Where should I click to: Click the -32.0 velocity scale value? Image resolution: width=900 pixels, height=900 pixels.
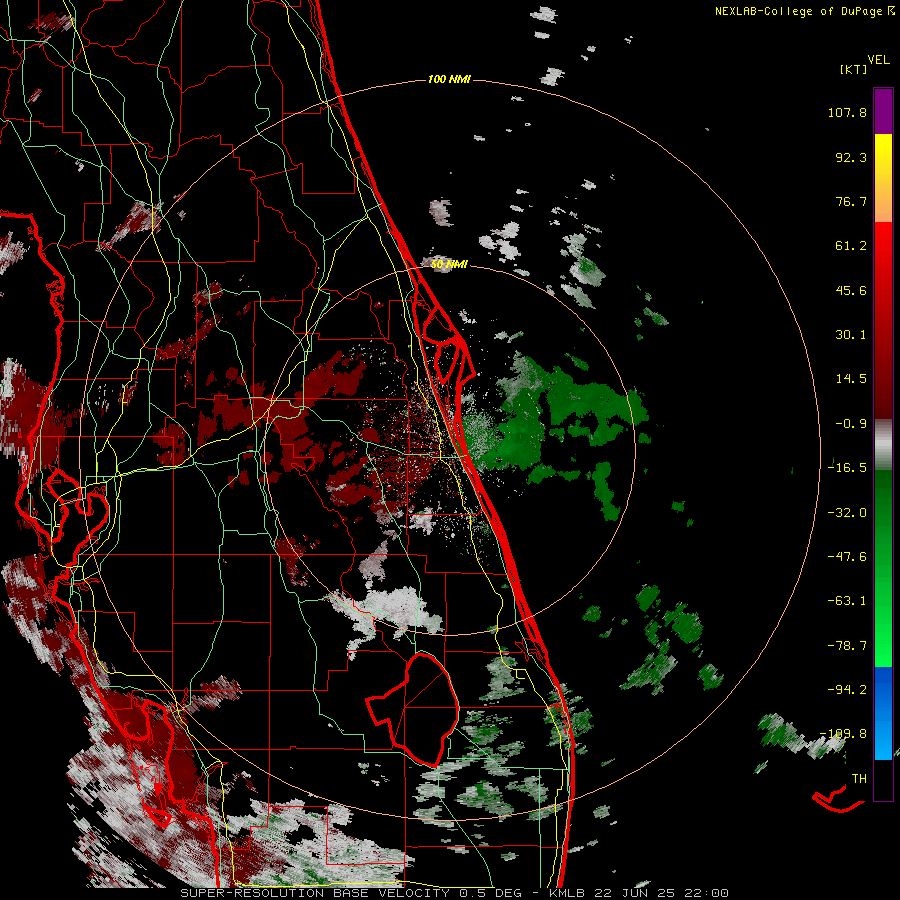(x=847, y=513)
